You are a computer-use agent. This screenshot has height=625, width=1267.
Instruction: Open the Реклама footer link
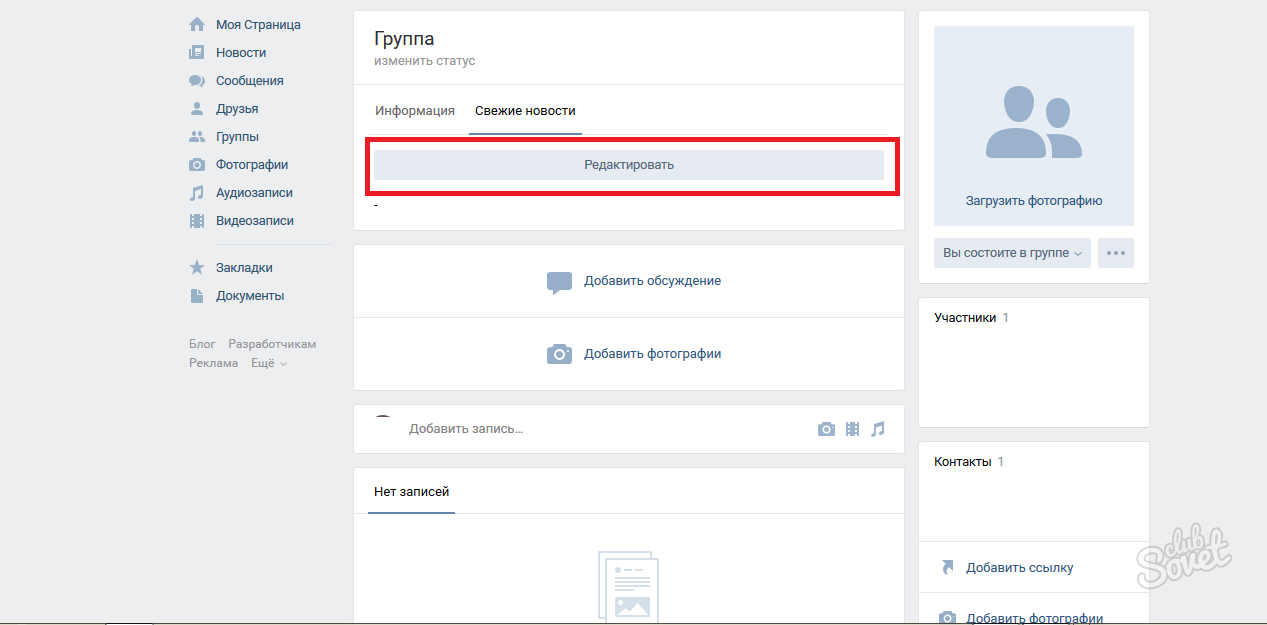(x=214, y=363)
